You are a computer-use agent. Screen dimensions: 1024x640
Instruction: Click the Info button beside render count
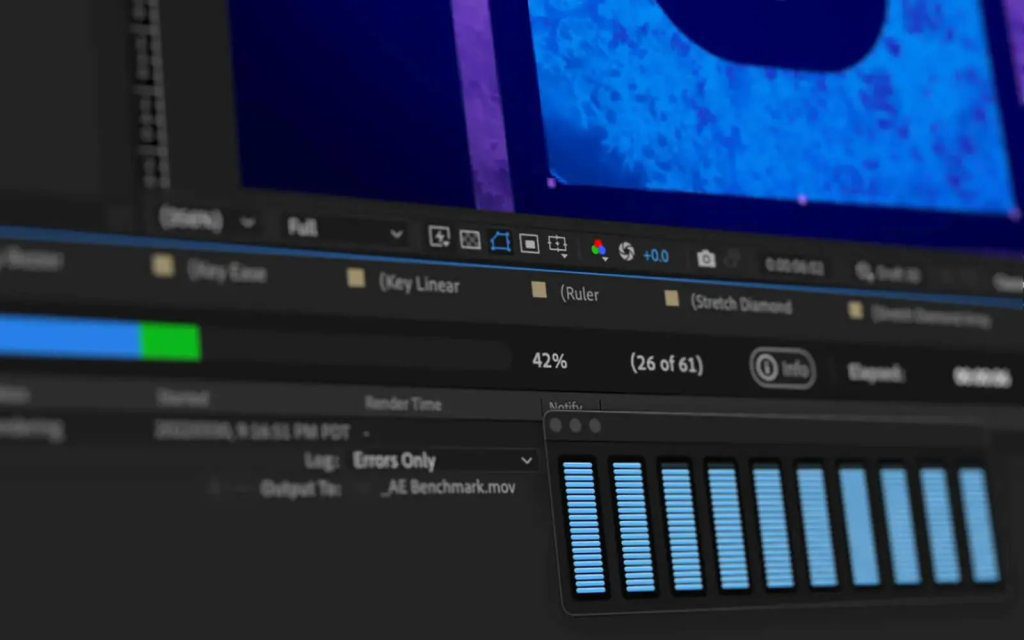point(783,369)
